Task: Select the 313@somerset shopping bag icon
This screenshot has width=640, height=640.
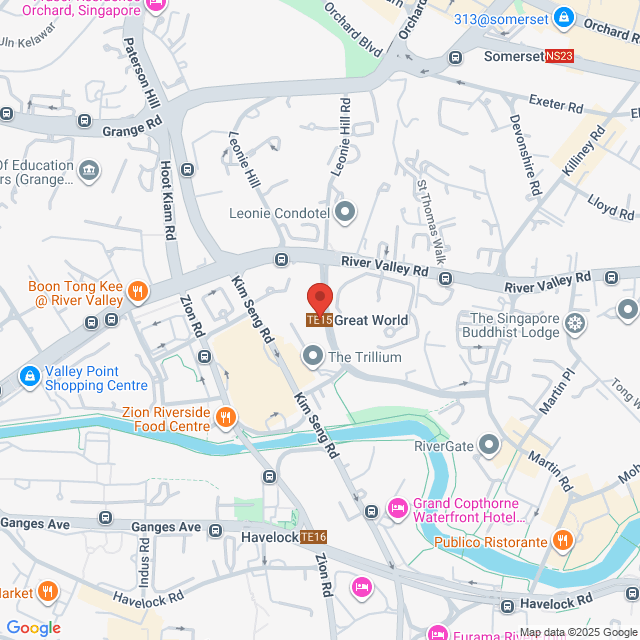Action: [x=564, y=18]
